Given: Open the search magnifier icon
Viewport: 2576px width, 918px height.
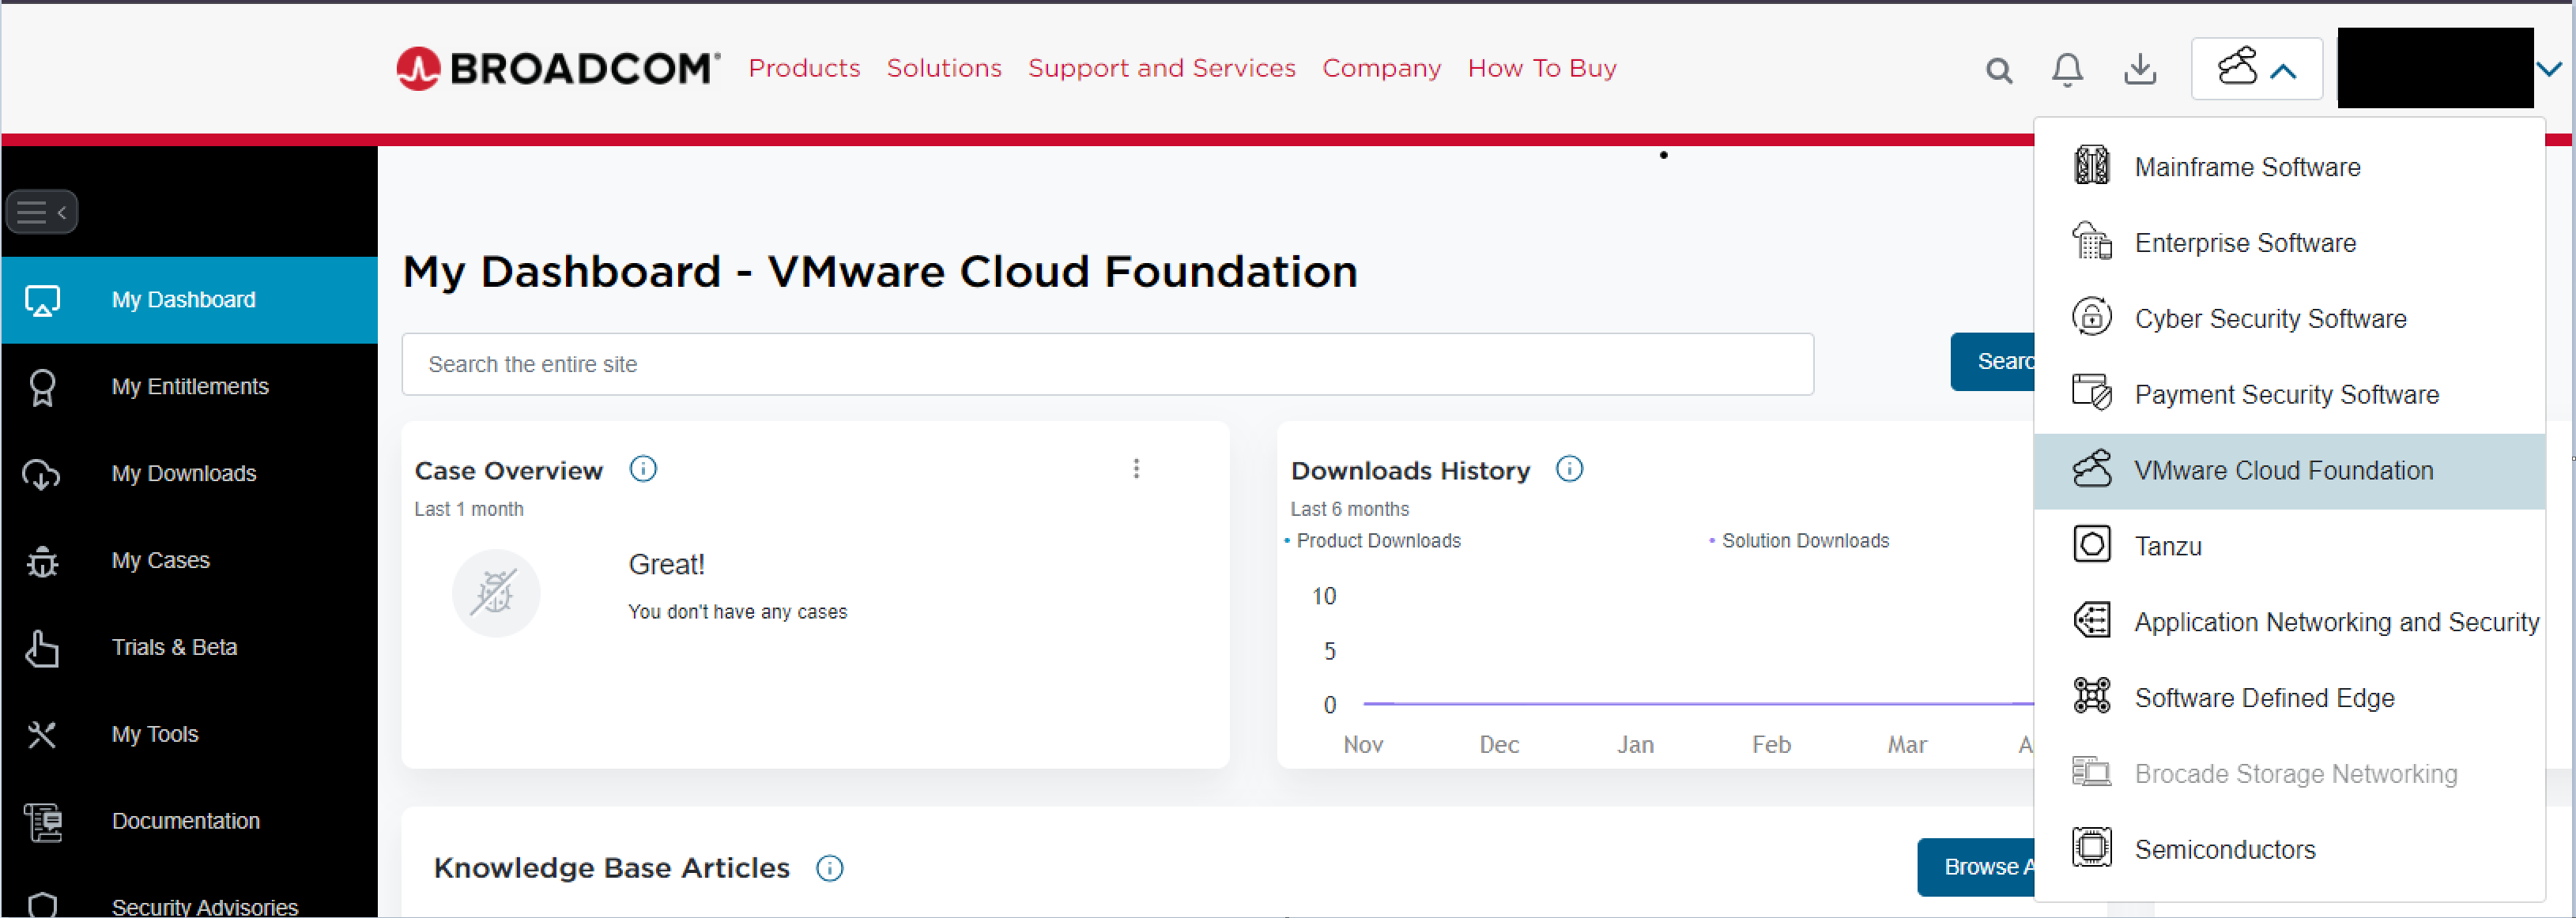Looking at the screenshot, I should [1998, 70].
